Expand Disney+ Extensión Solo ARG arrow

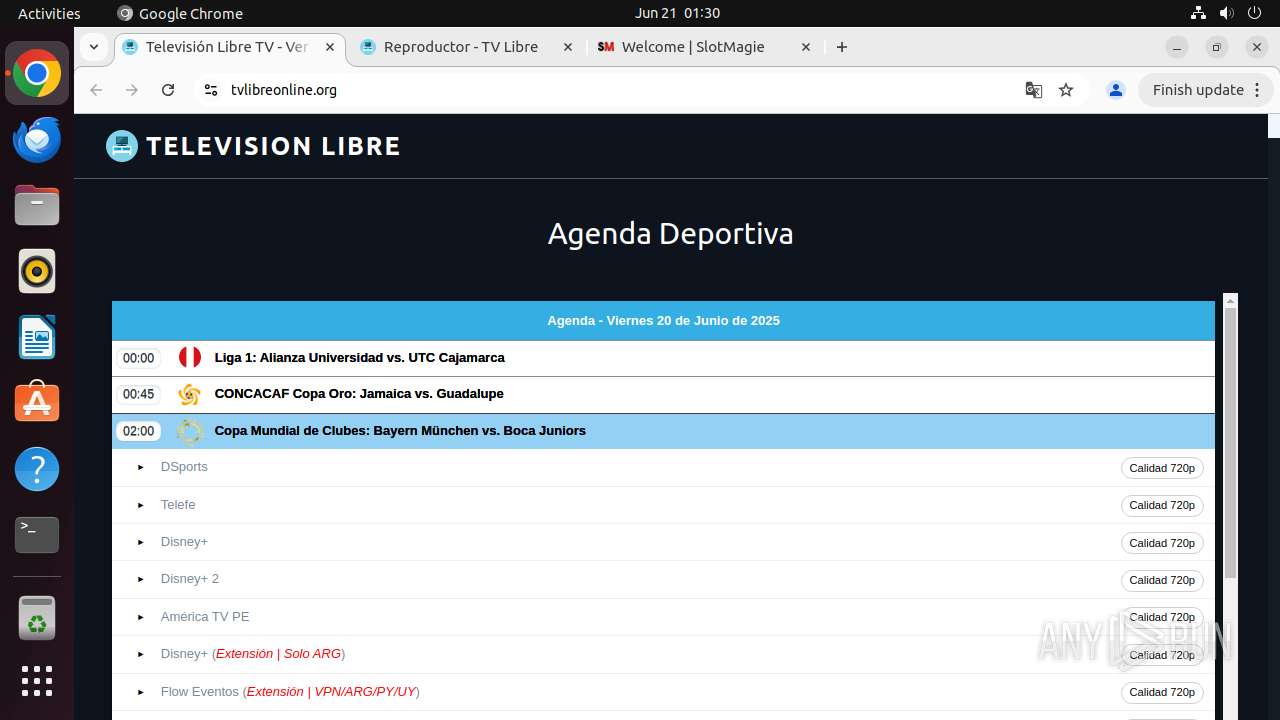click(x=140, y=654)
